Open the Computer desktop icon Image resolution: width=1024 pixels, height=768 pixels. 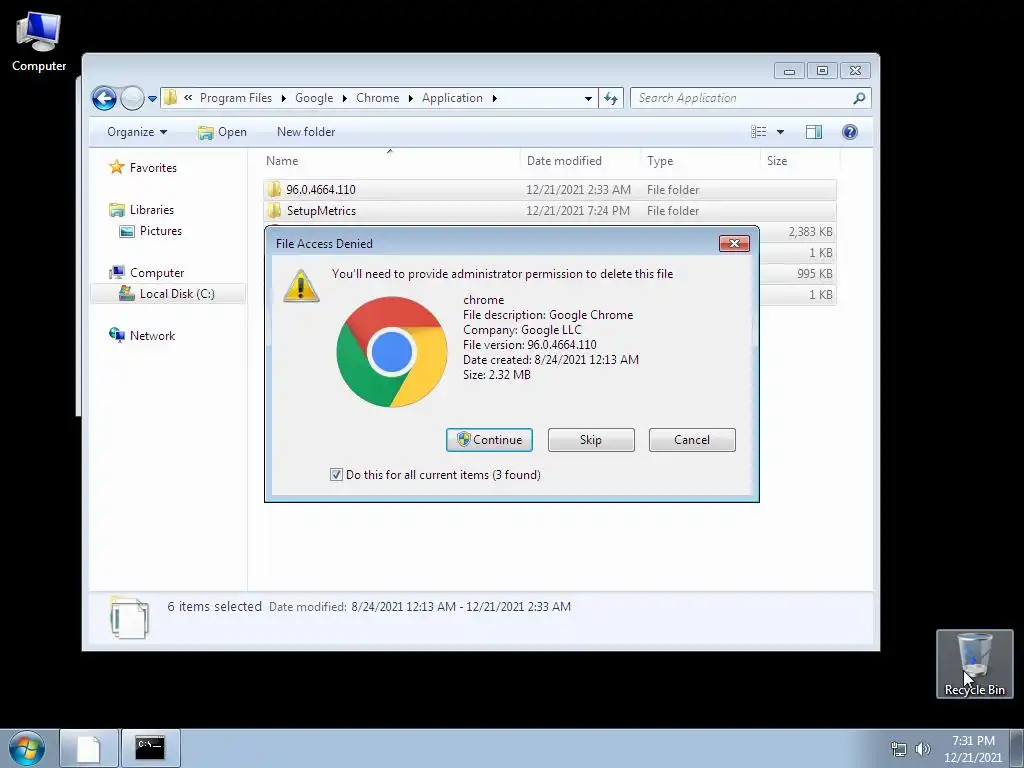click(x=39, y=42)
